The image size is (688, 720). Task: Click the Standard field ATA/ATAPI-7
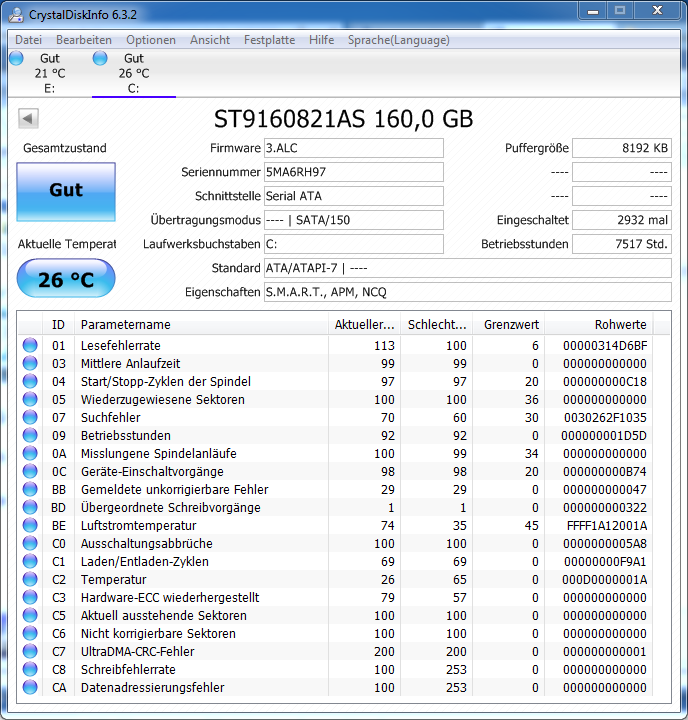tap(468, 268)
